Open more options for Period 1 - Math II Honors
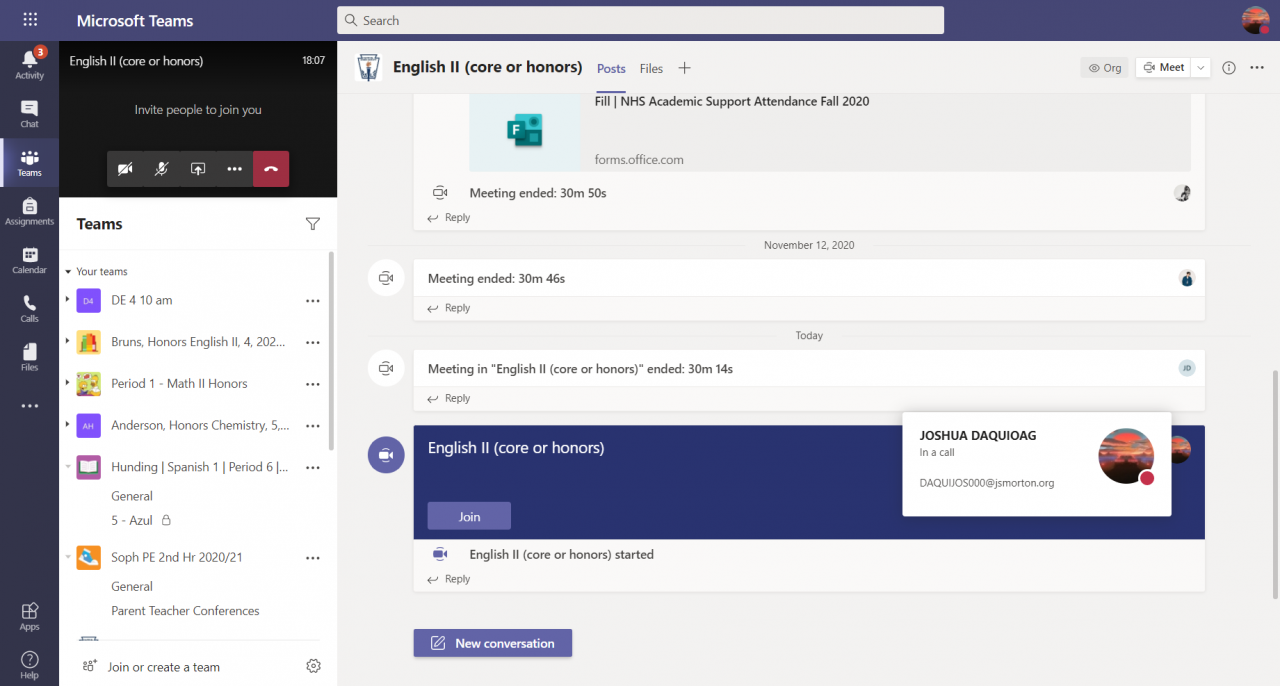The width and height of the screenshot is (1280, 686). (x=313, y=384)
